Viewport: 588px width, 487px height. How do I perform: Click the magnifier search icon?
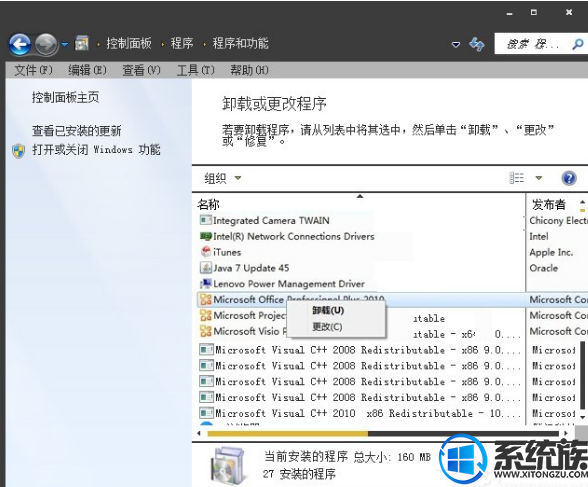click(x=578, y=44)
